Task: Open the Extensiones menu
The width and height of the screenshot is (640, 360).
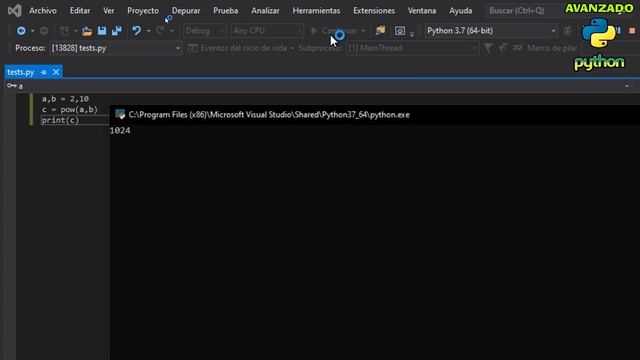Action: tap(374, 11)
